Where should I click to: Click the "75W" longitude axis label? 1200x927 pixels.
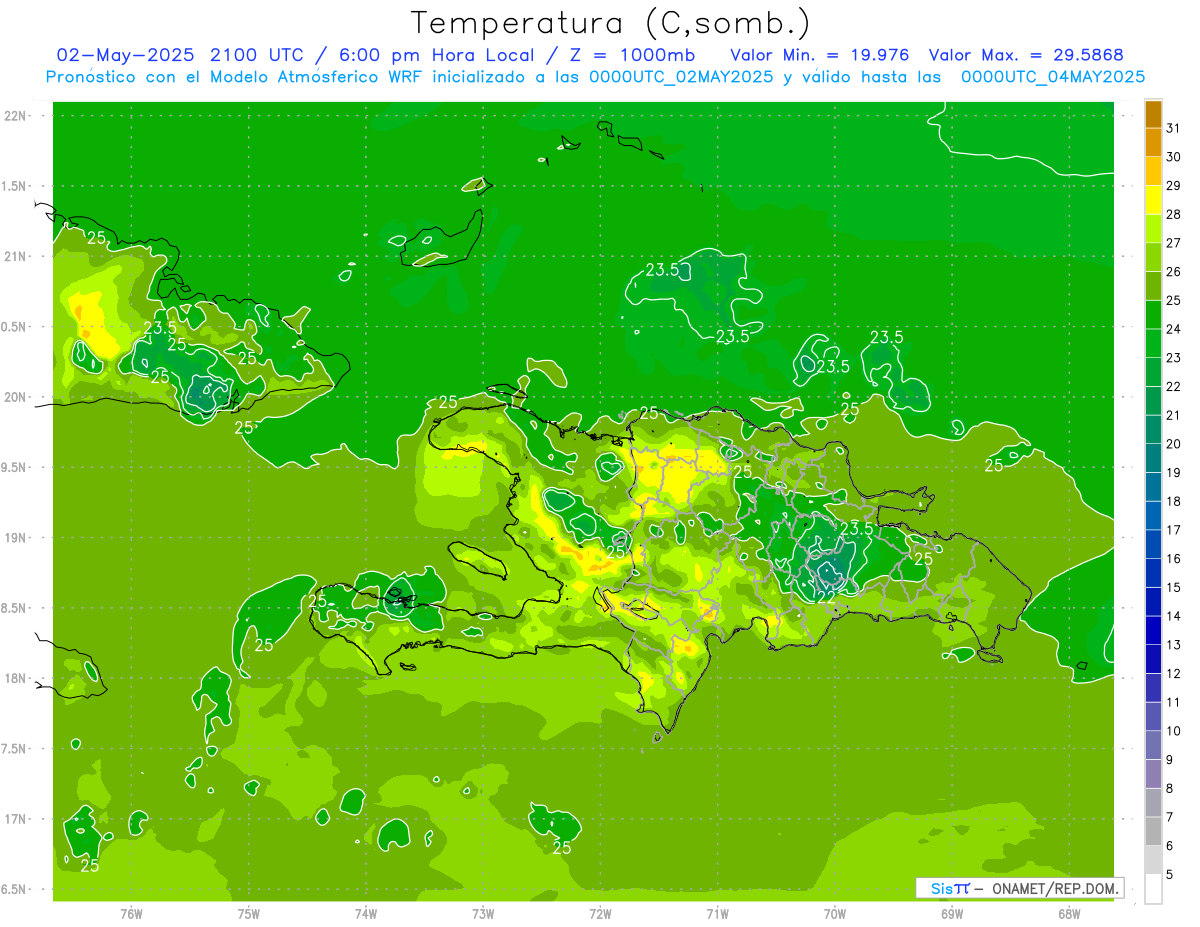(249, 914)
